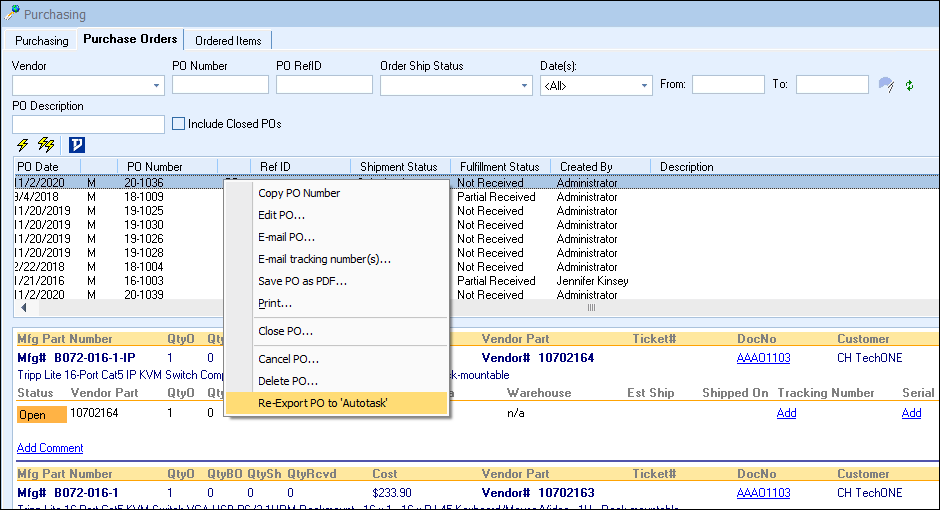Open the Purchasing tab

(41, 41)
